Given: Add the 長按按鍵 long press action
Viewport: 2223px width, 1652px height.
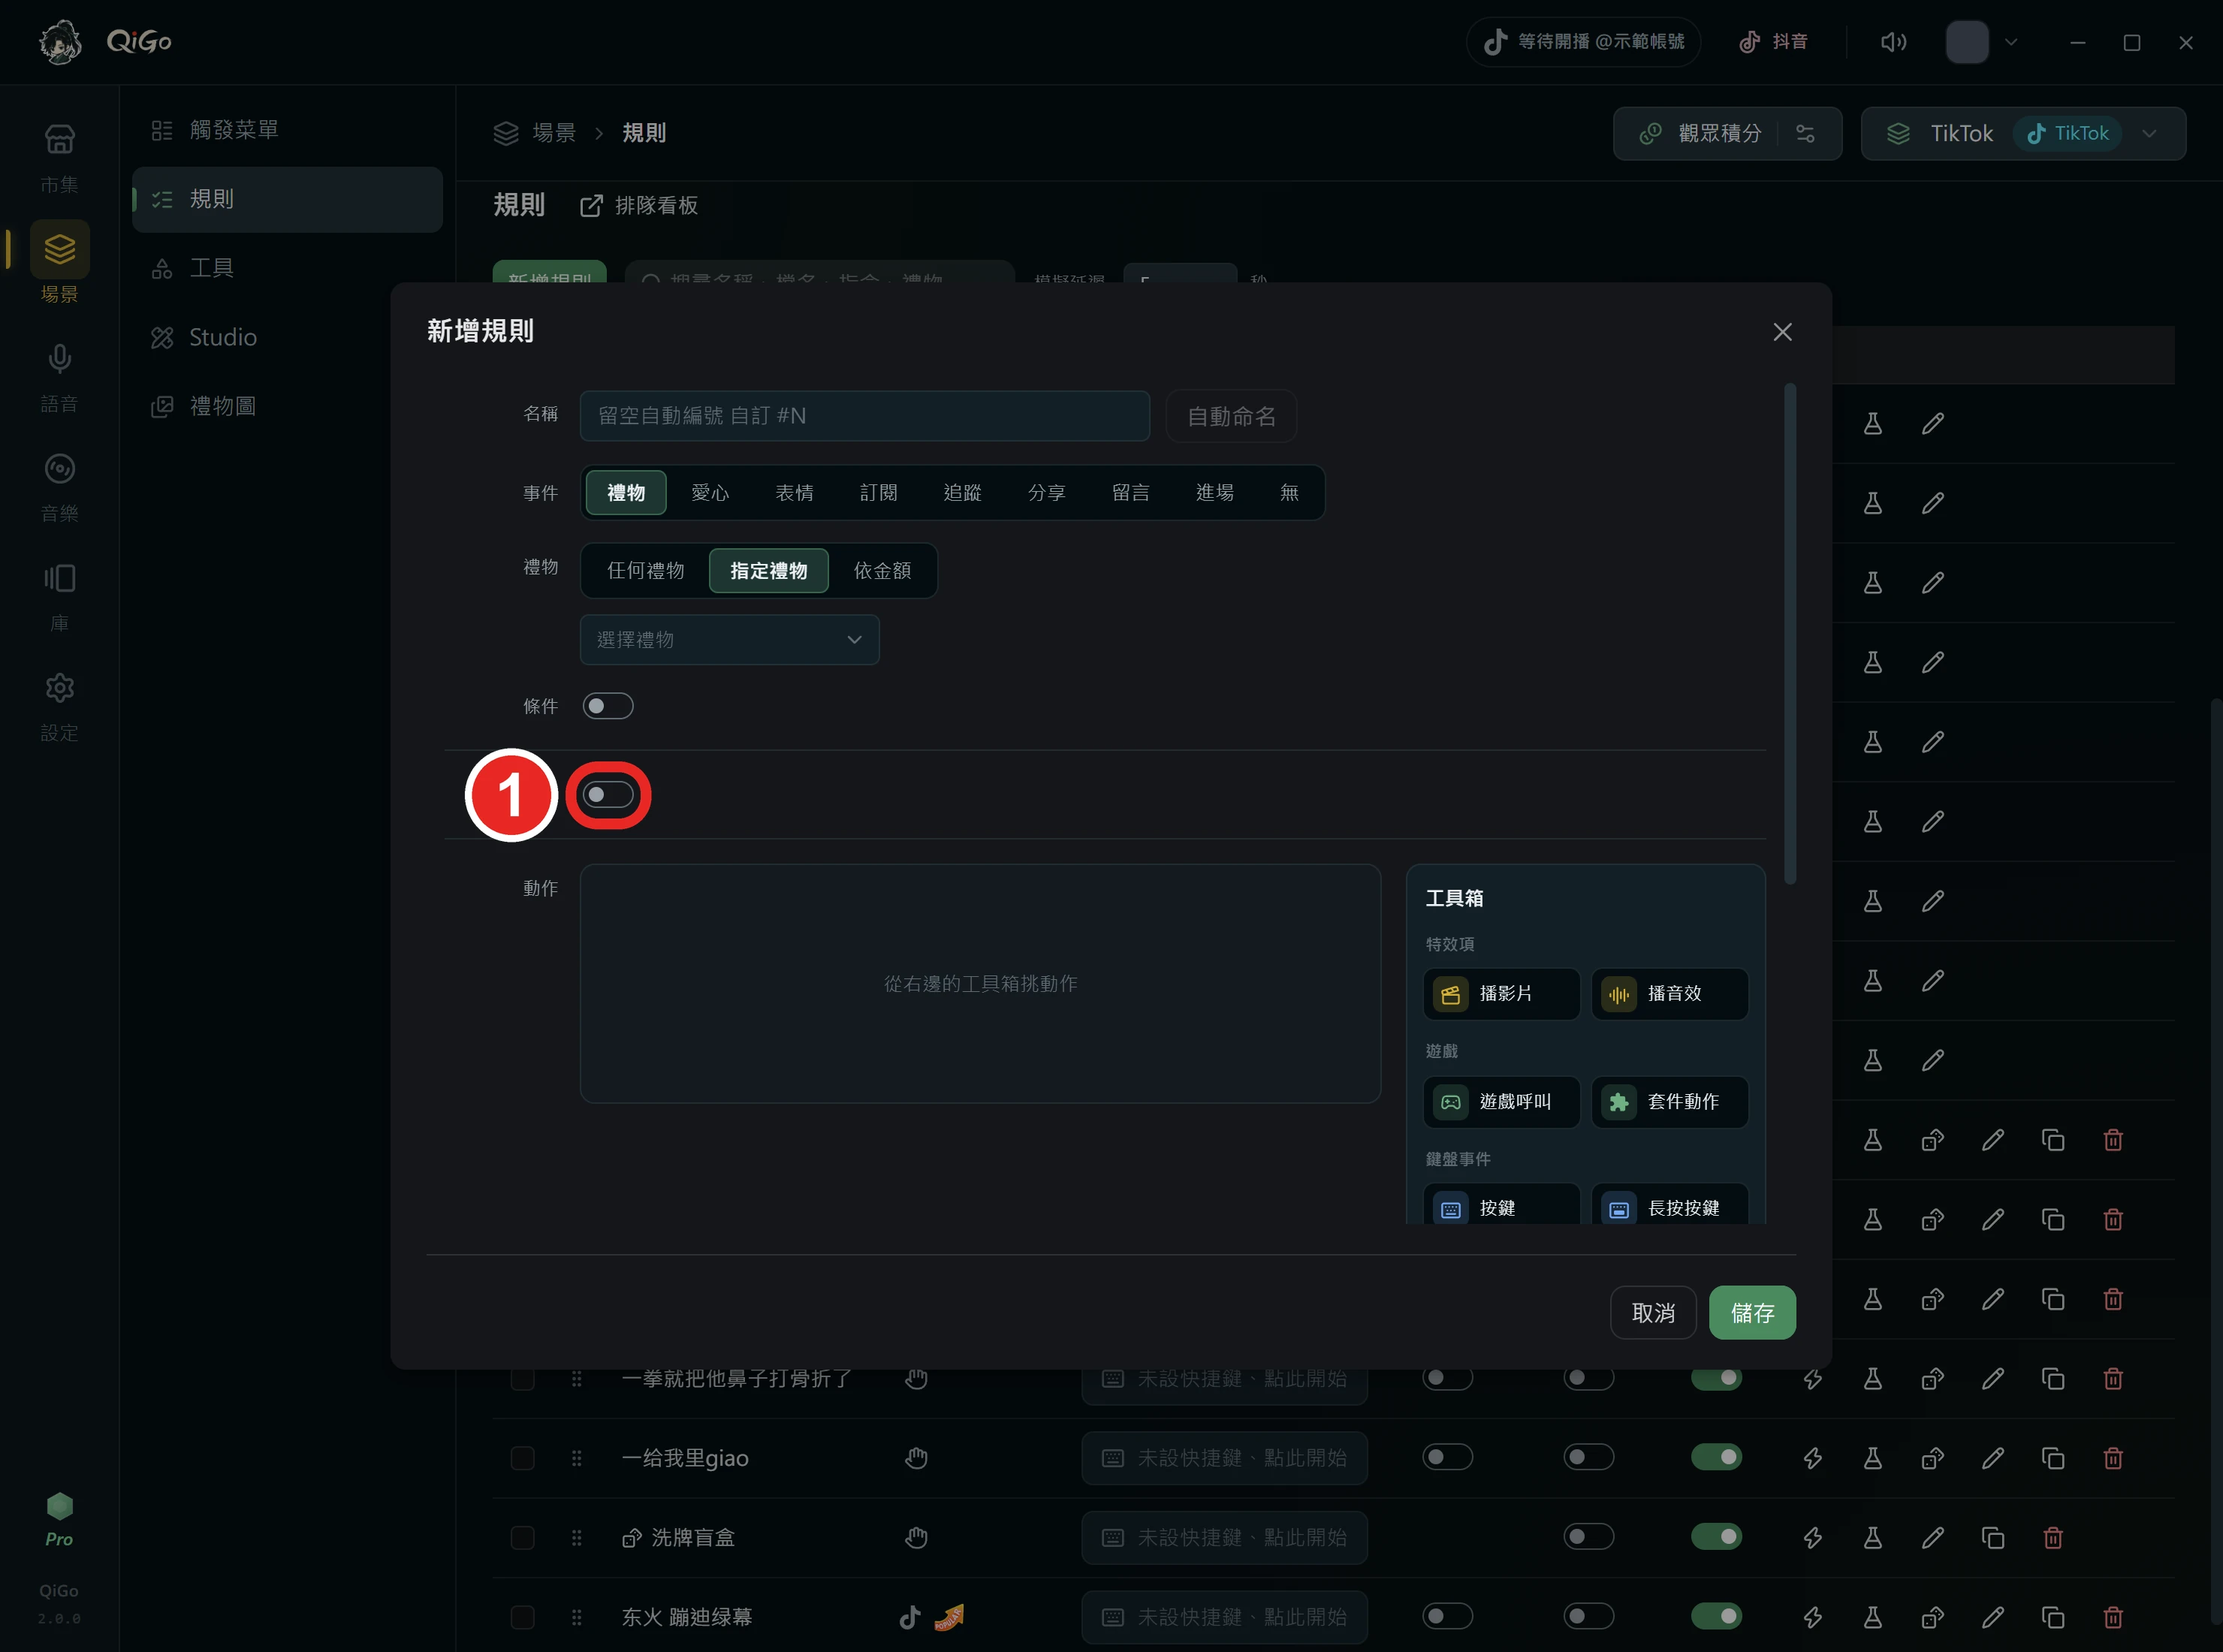Looking at the screenshot, I should [x=1669, y=1205].
